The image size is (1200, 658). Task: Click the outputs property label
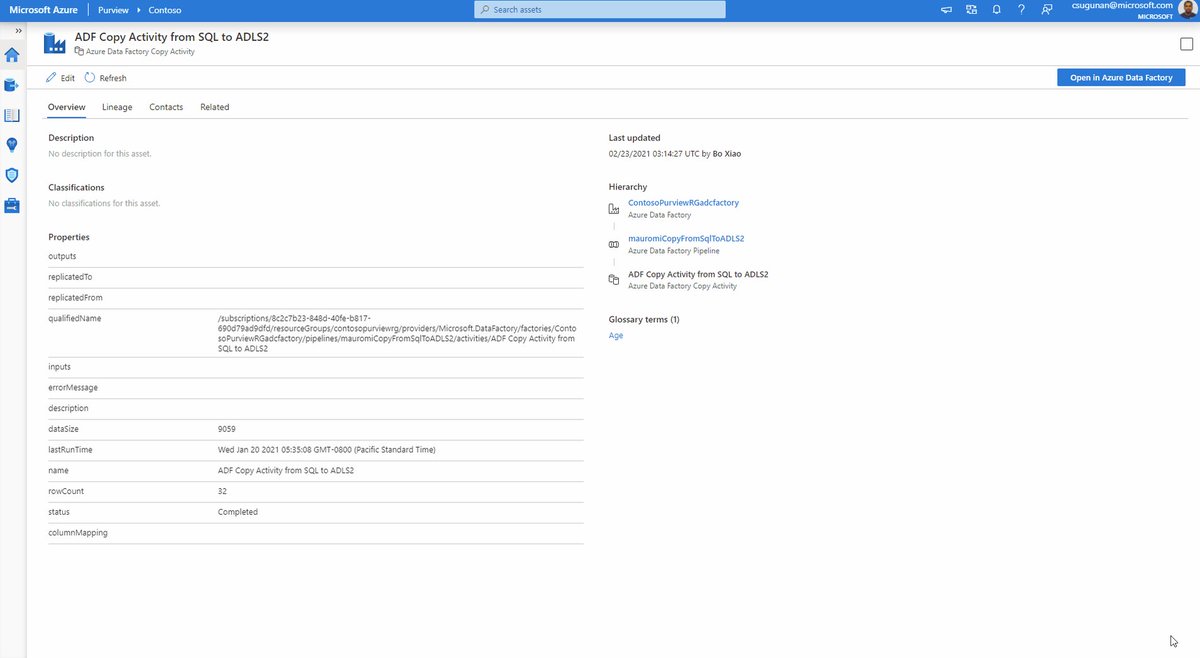(62, 257)
